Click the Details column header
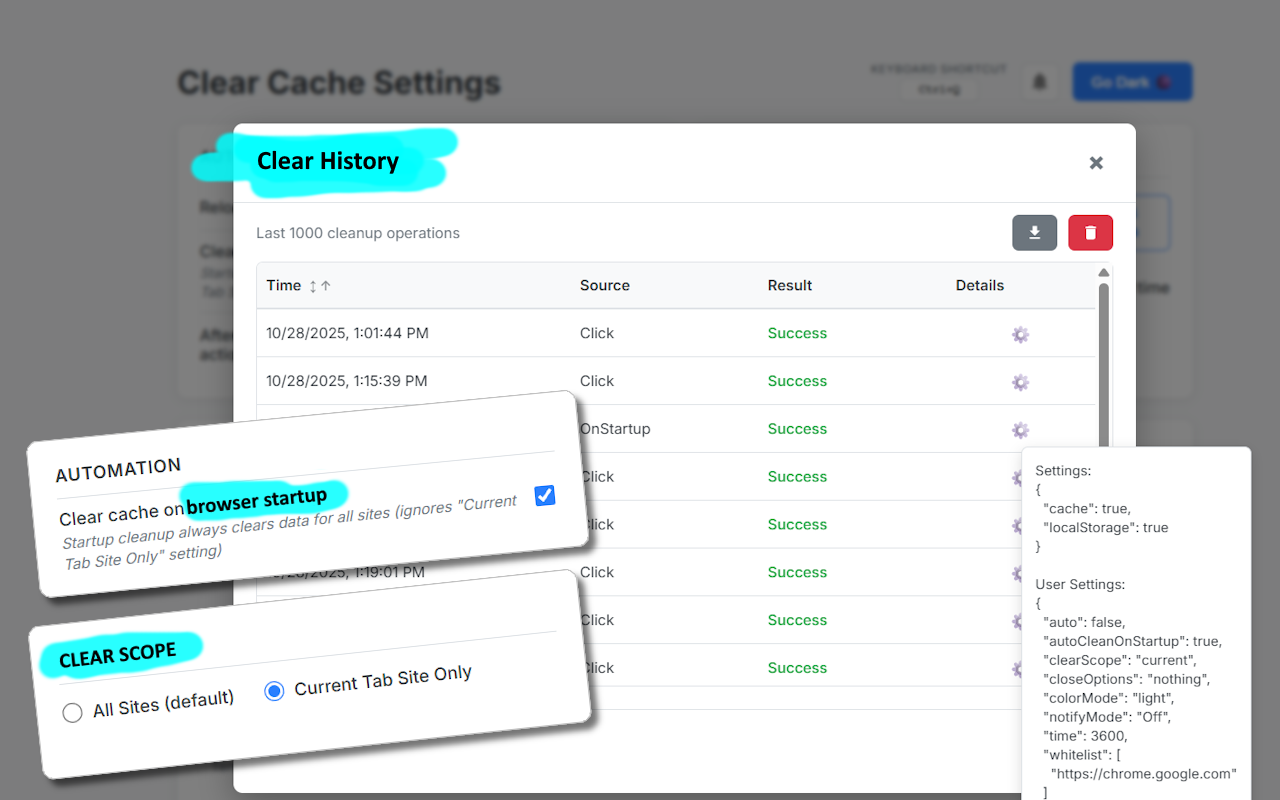 click(x=980, y=286)
